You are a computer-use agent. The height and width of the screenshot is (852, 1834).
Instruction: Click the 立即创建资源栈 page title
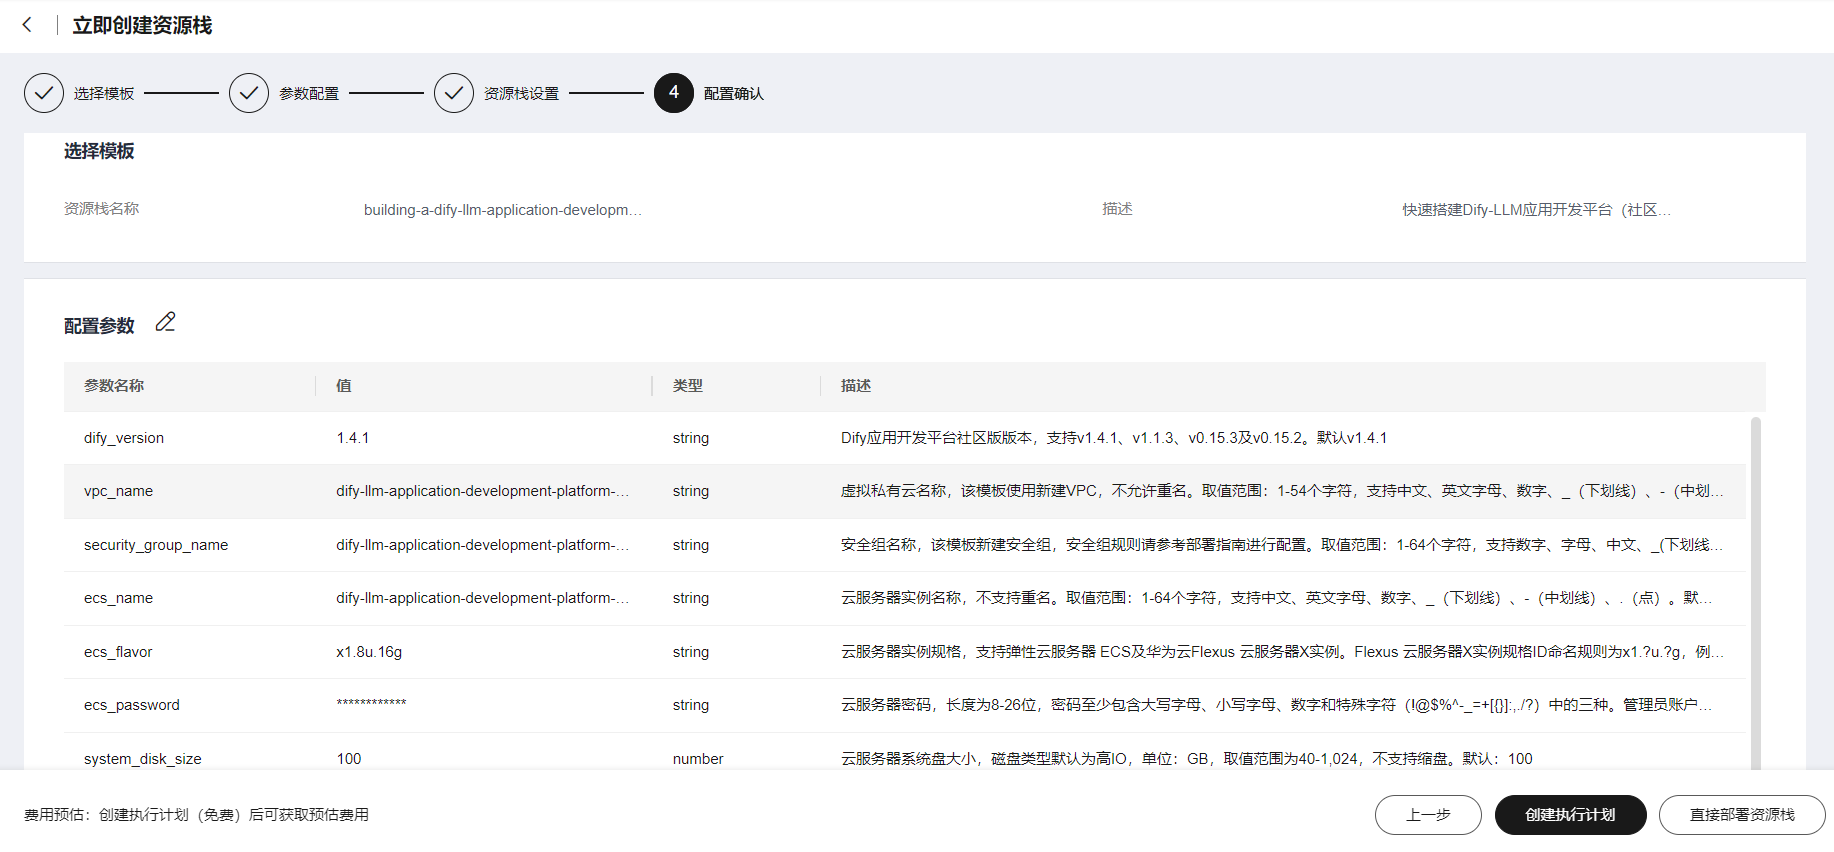tap(142, 25)
